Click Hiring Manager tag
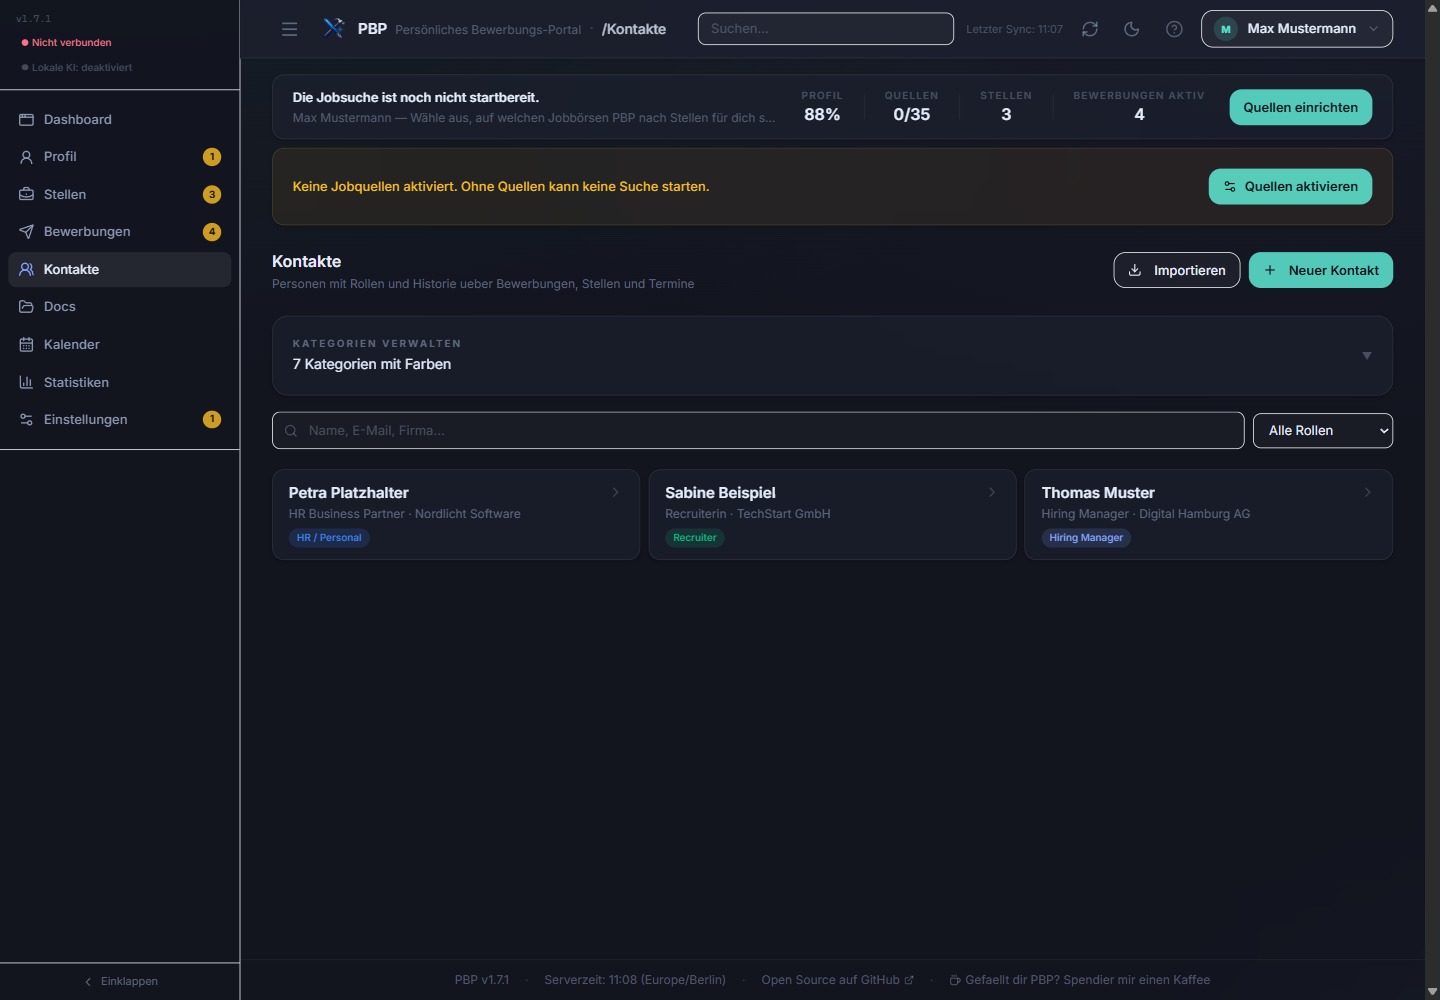 pos(1086,538)
